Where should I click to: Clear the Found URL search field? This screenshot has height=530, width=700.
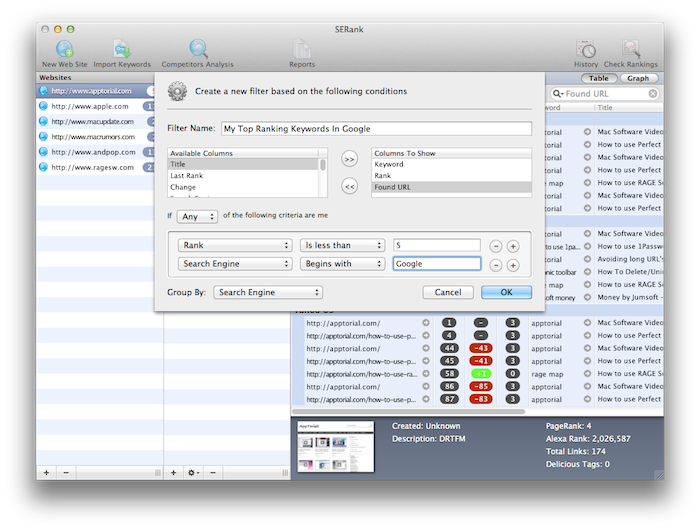click(x=653, y=93)
